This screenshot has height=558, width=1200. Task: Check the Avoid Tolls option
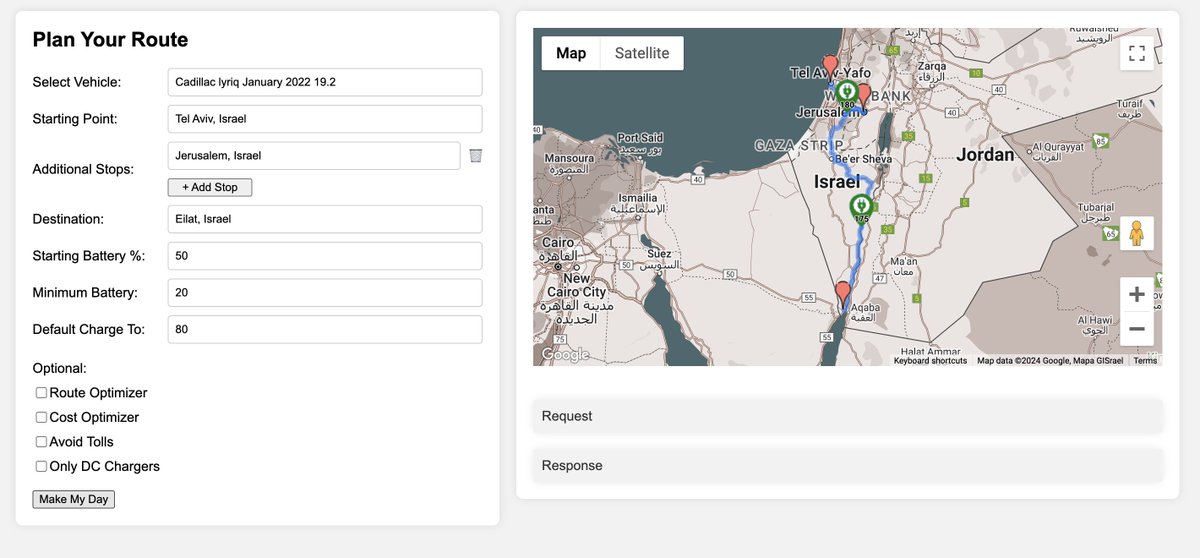click(42, 442)
